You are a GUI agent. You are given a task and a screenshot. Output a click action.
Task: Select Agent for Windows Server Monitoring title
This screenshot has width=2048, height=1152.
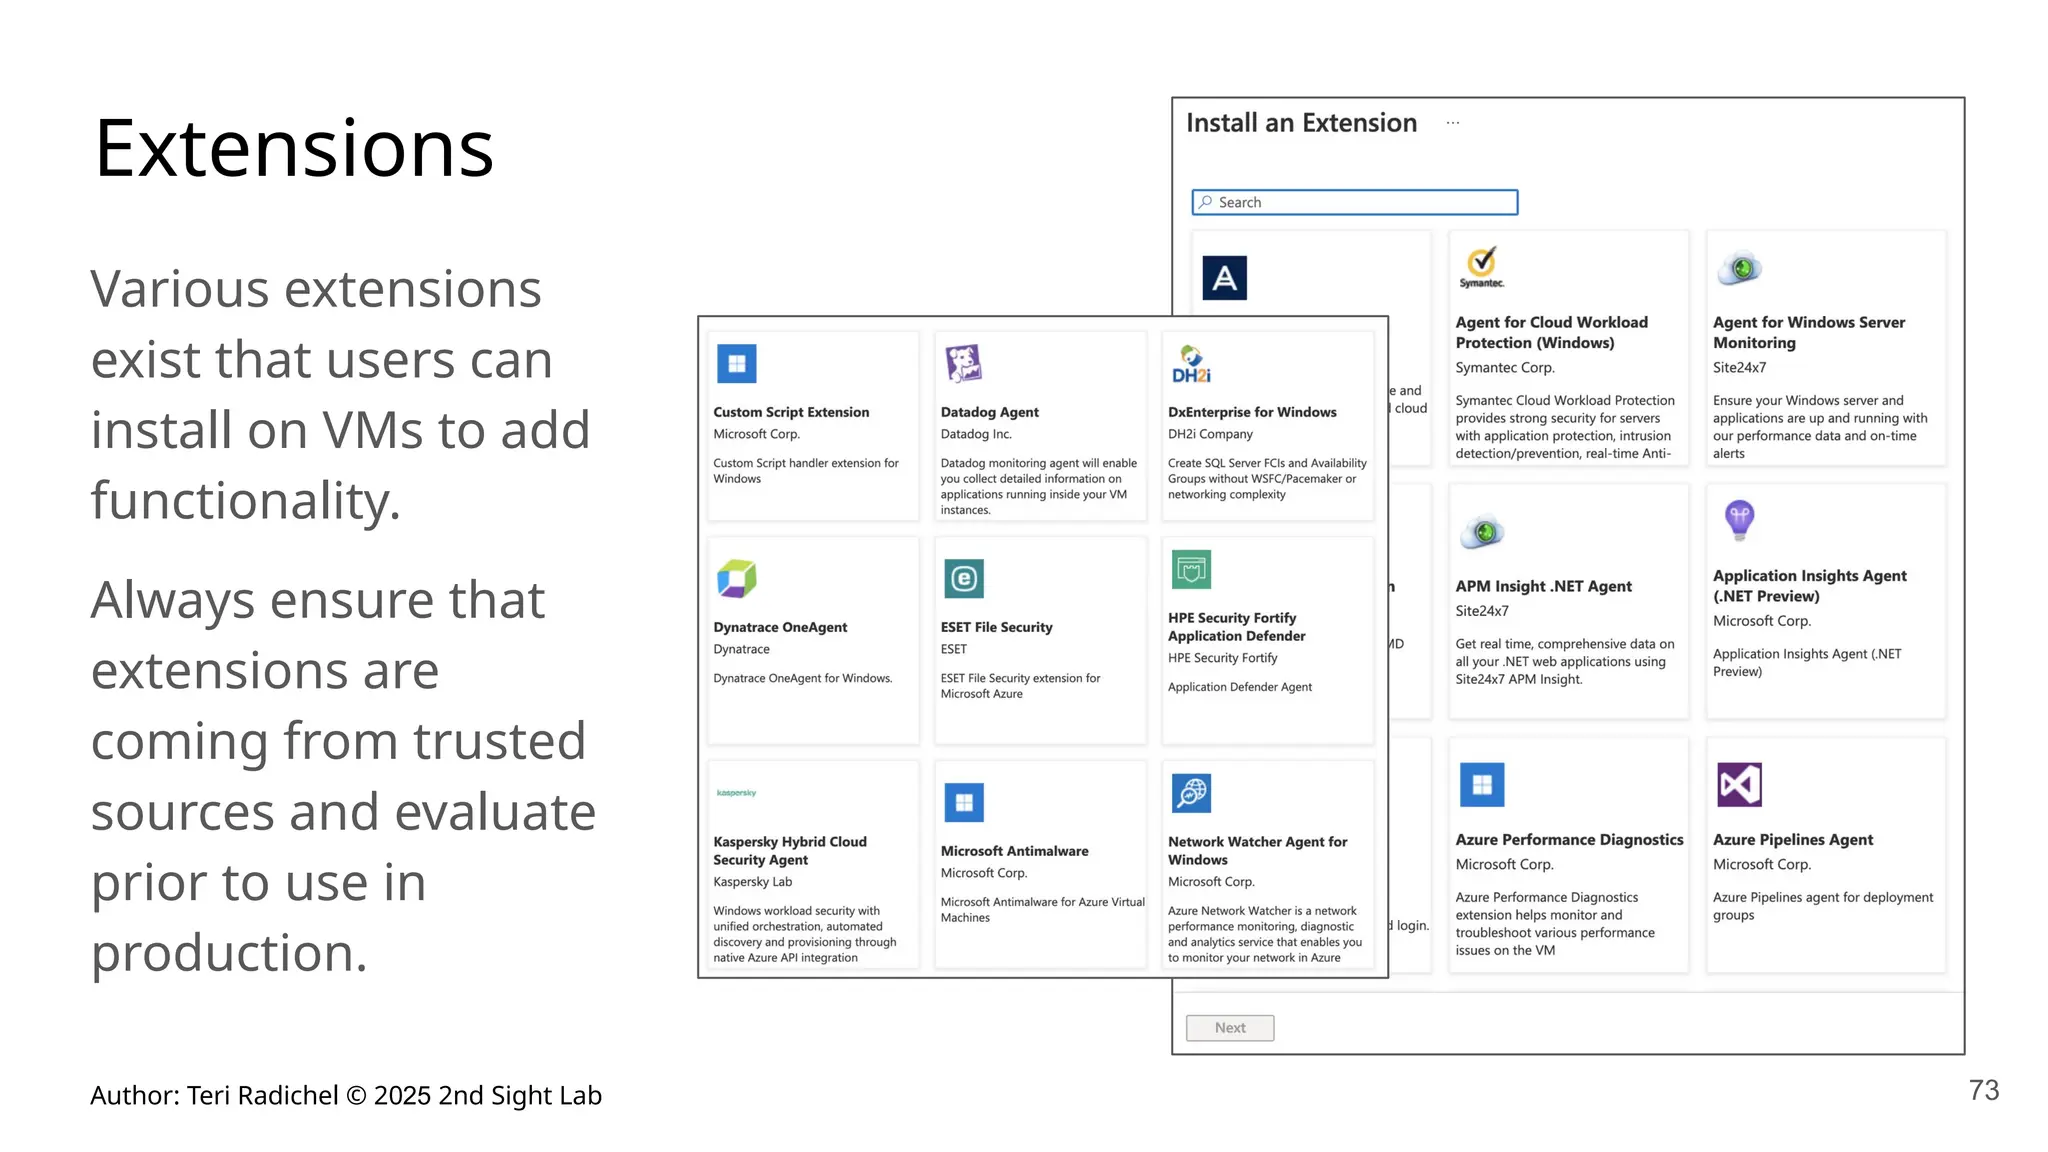click(x=1809, y=332)
